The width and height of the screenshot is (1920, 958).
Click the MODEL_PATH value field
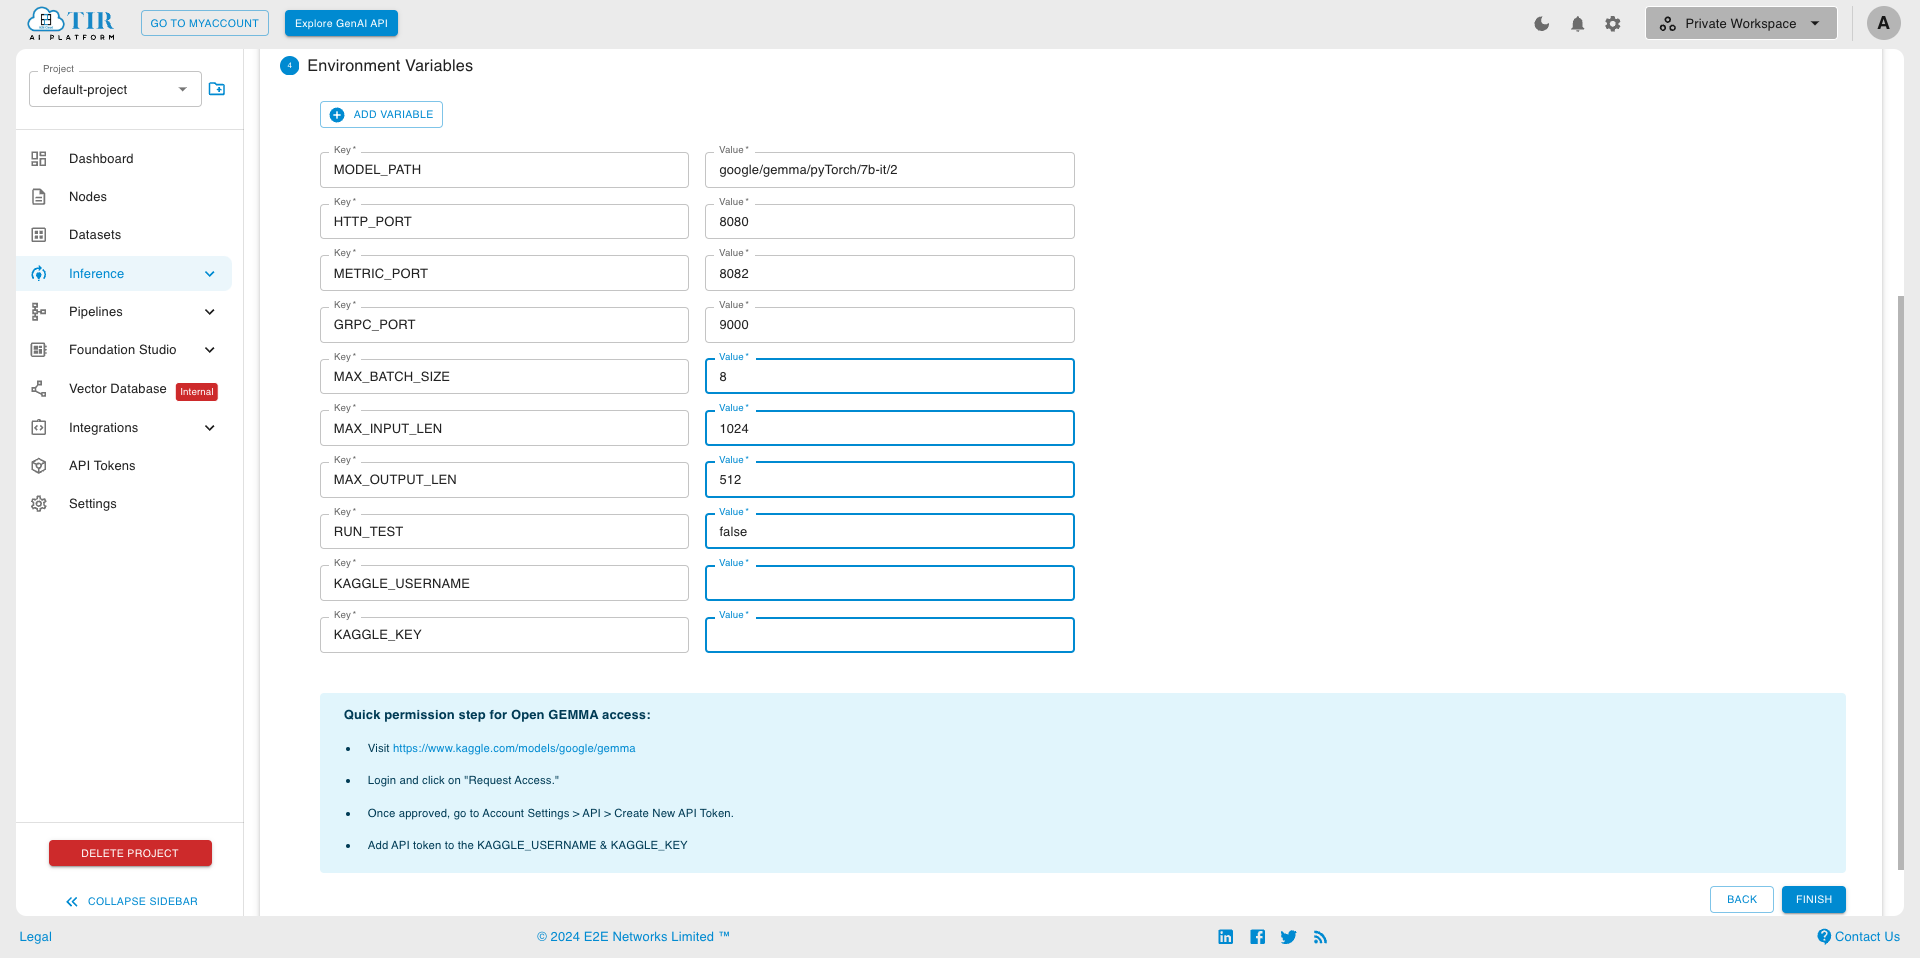click(890, 170)
